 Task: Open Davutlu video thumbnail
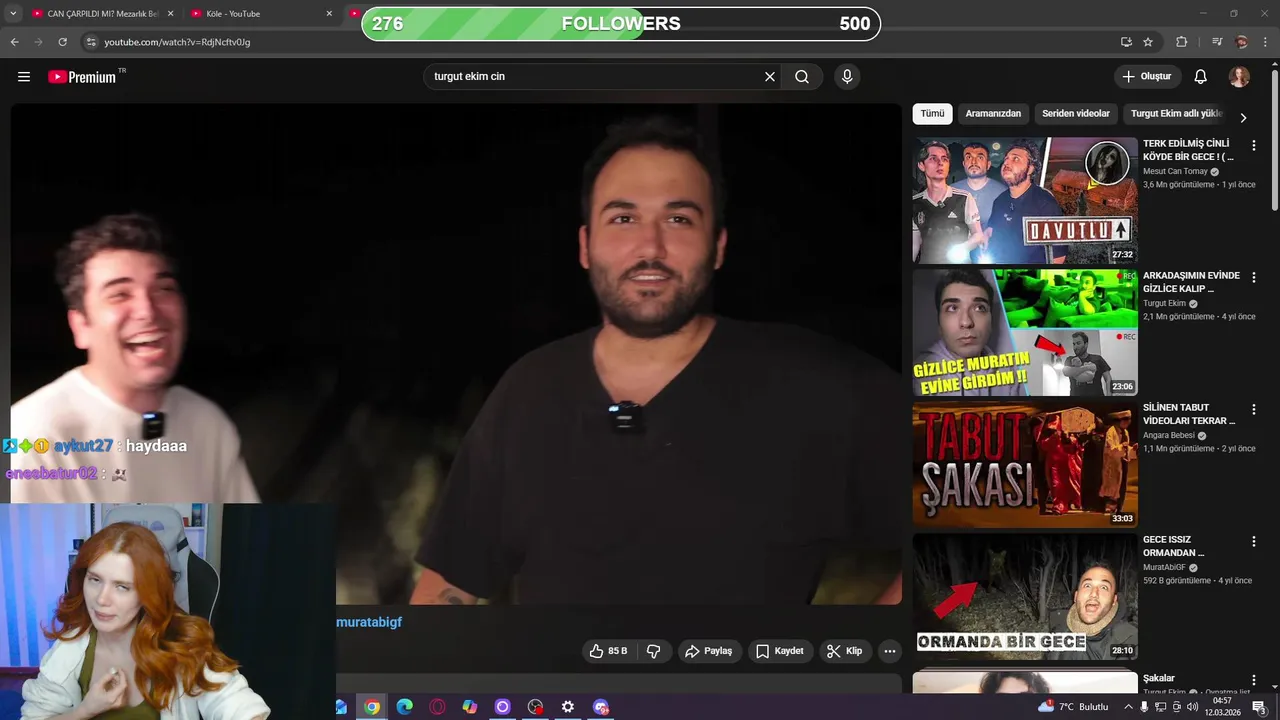click(x=1025, y=200)
